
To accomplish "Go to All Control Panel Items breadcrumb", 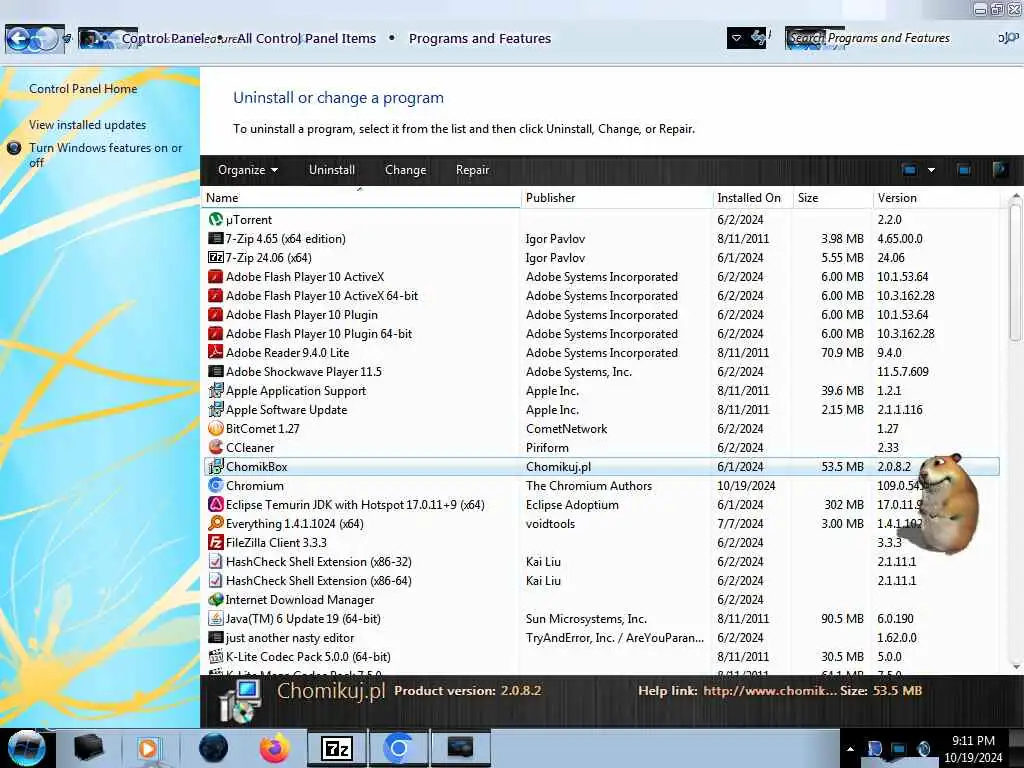I will tap(306, 39).
